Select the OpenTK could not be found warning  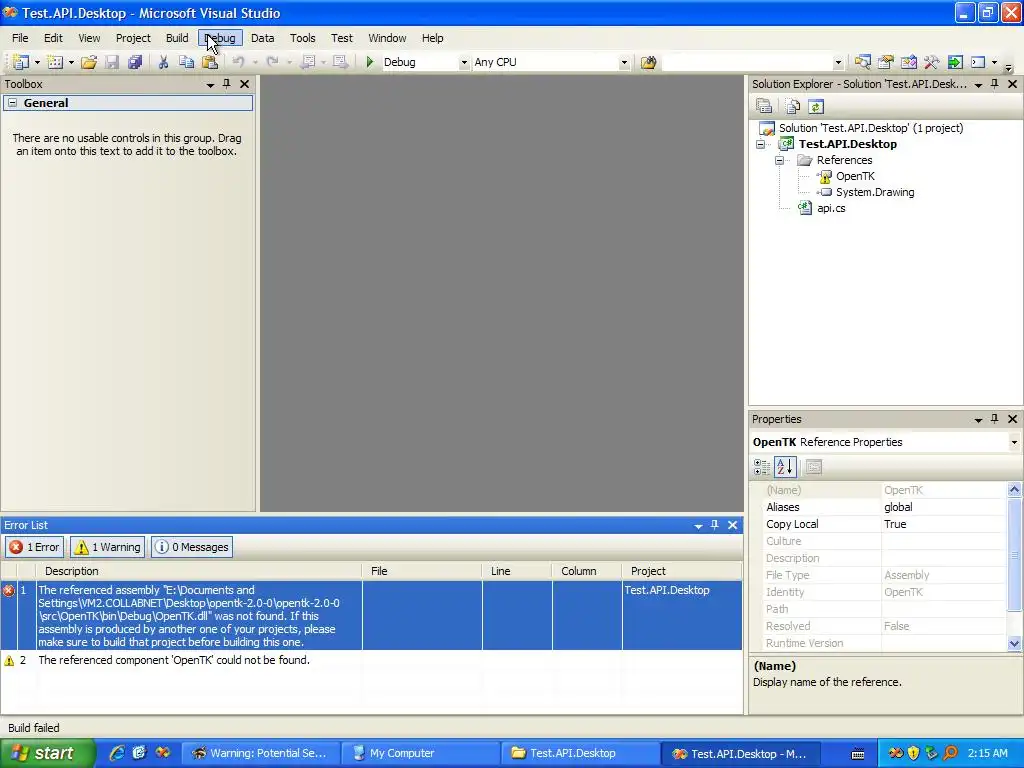(x=371, y=660)
